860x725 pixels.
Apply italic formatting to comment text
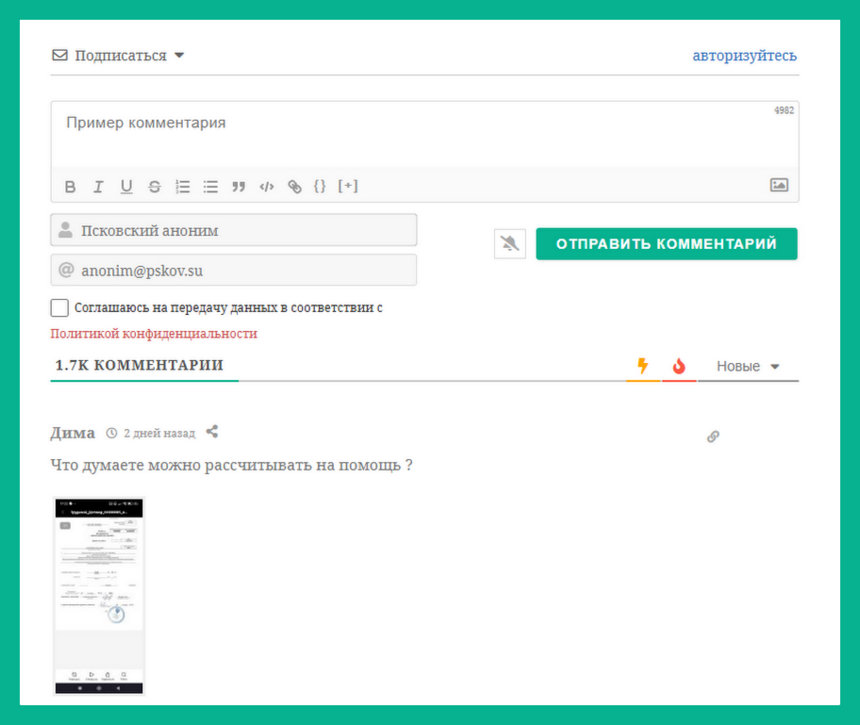click(98, 186)
